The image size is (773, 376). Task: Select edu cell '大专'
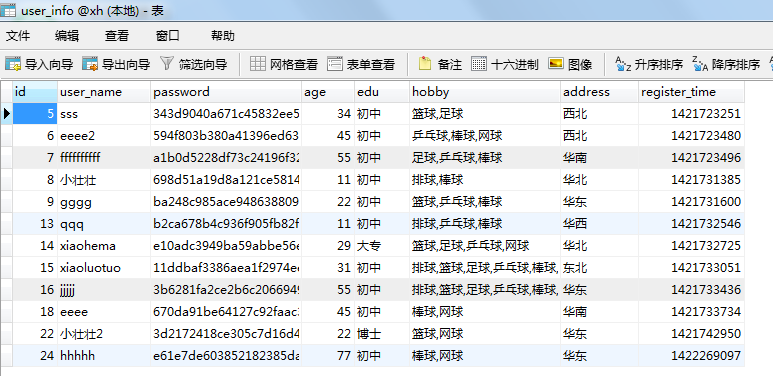382,245
